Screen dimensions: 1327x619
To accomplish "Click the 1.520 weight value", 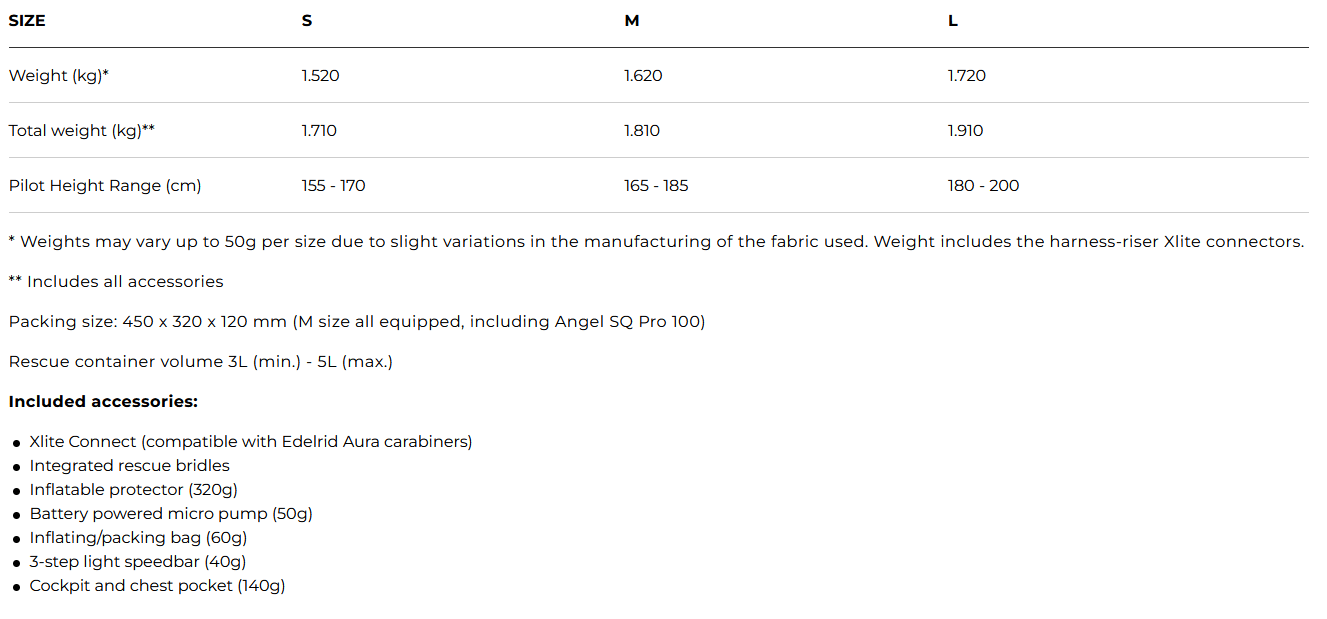I will pyautogui.click(x=321, y=75).
